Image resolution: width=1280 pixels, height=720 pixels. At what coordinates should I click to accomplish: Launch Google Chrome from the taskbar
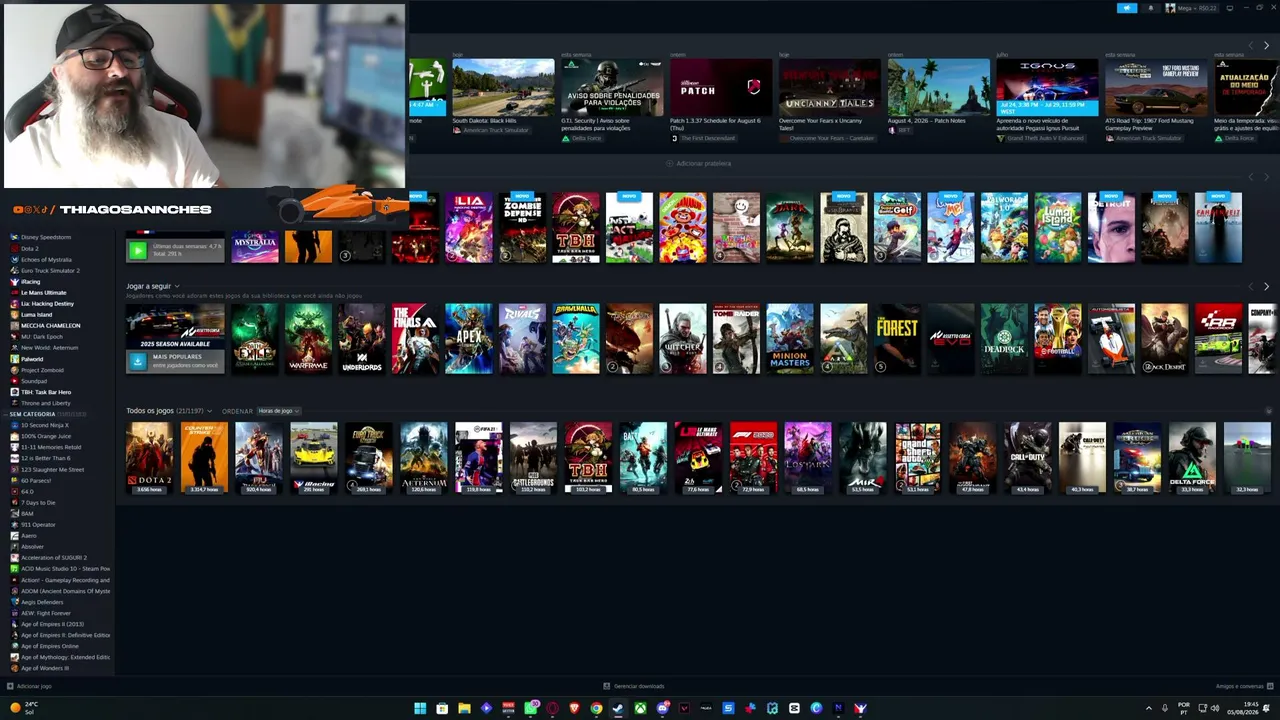[596, 708]
